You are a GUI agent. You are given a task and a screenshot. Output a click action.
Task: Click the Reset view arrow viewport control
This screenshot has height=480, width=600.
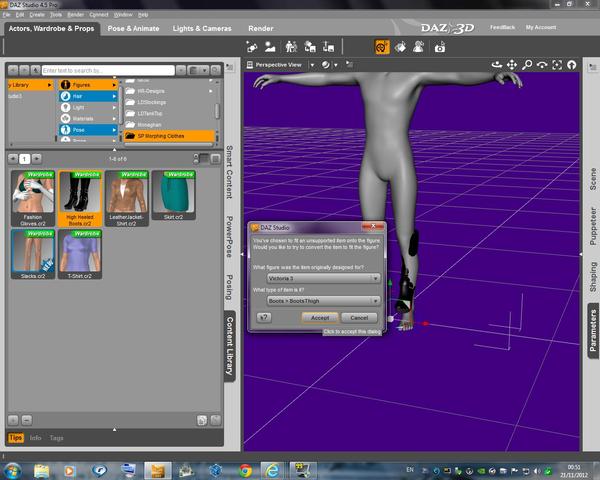pos(572,65)
